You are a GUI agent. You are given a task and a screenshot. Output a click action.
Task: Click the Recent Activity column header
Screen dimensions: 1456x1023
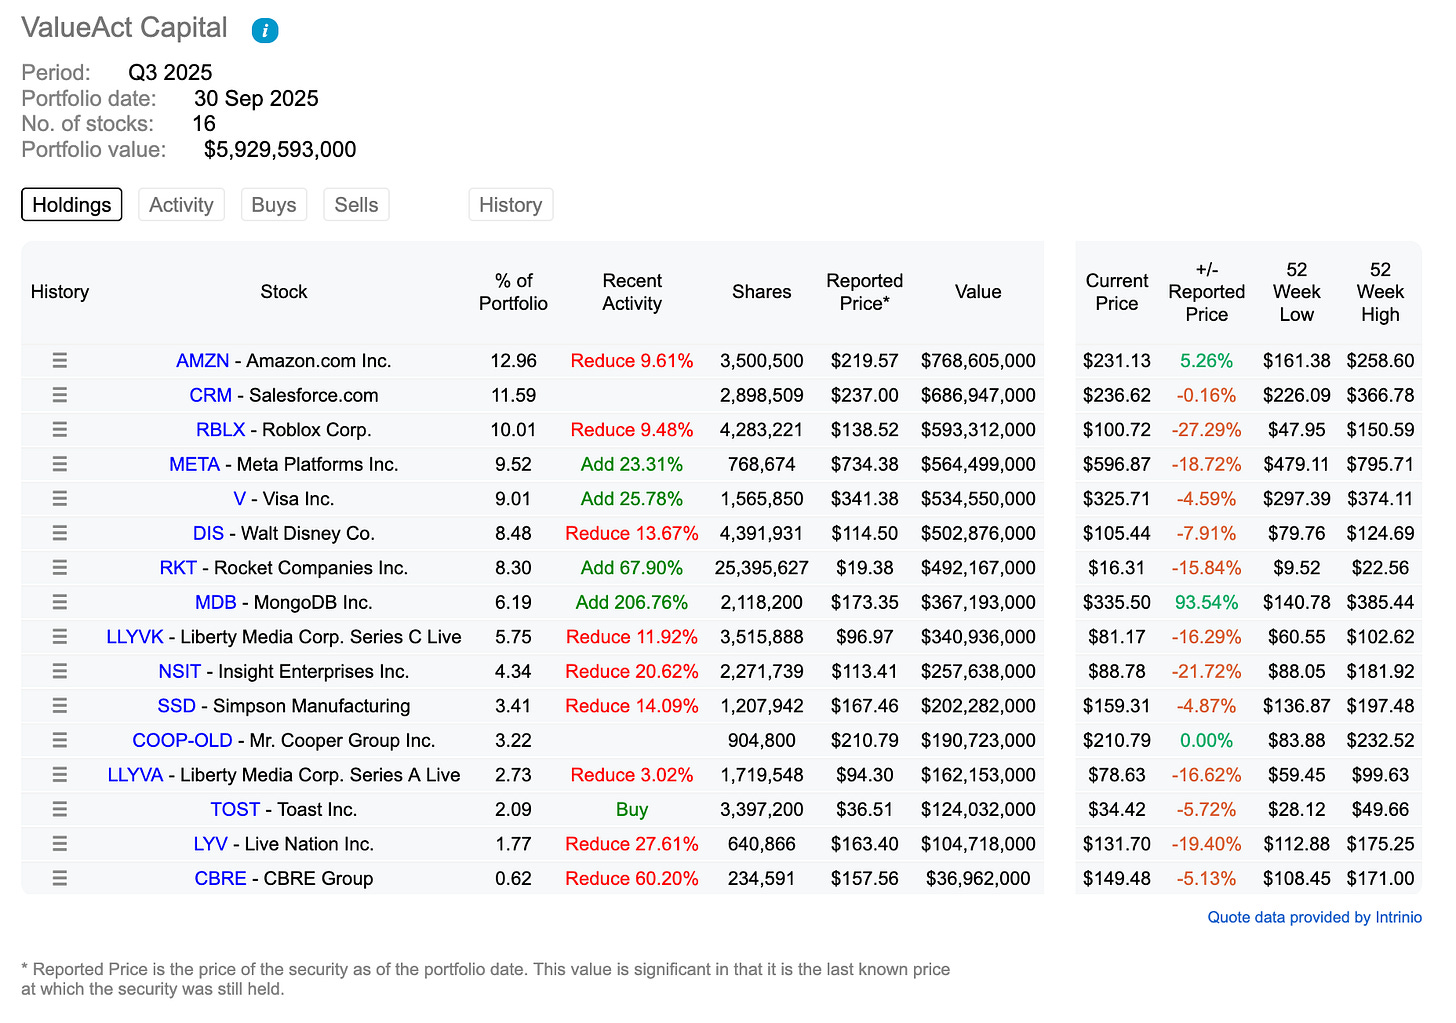click(632, 292)
